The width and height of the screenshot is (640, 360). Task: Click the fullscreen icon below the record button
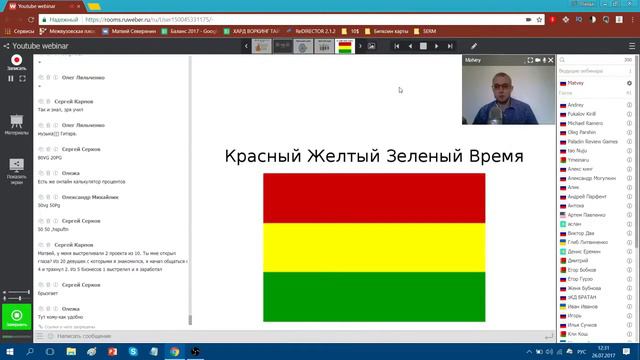pyautogui.click(x=22, y=78)
